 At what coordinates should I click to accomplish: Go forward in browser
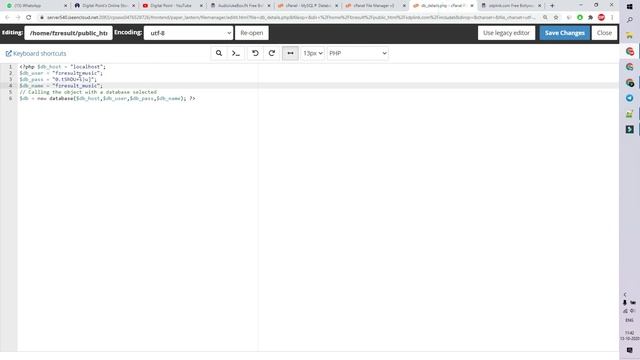tap(18, 18)
